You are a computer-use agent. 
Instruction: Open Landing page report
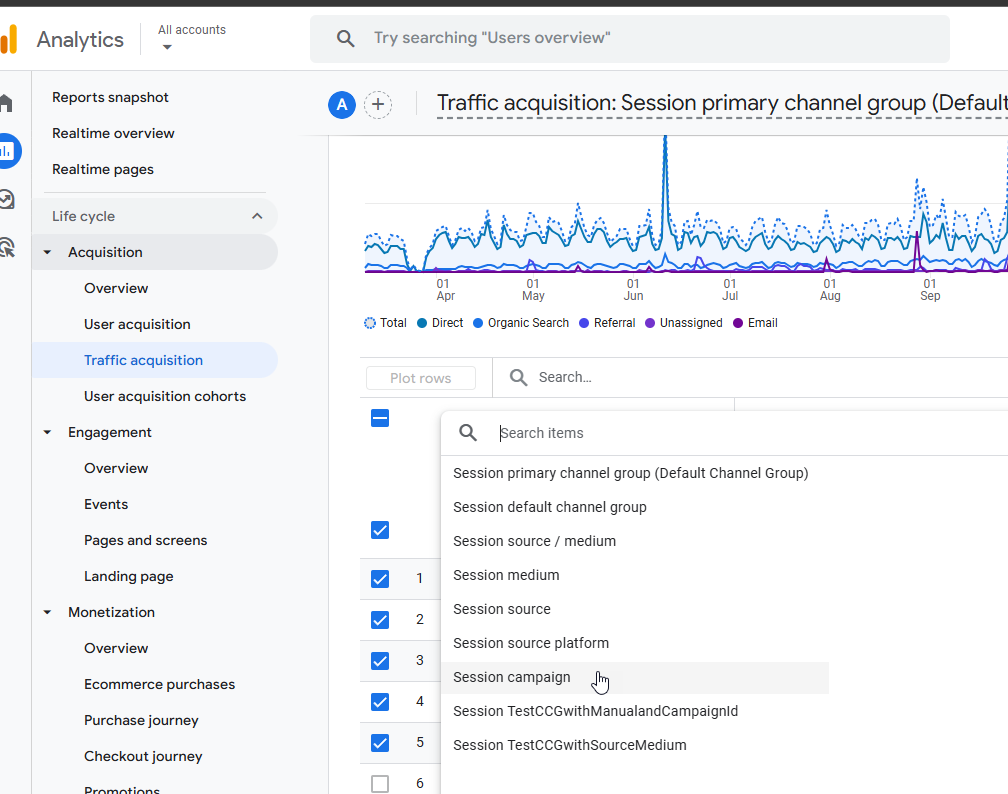[x=129, y=576]
